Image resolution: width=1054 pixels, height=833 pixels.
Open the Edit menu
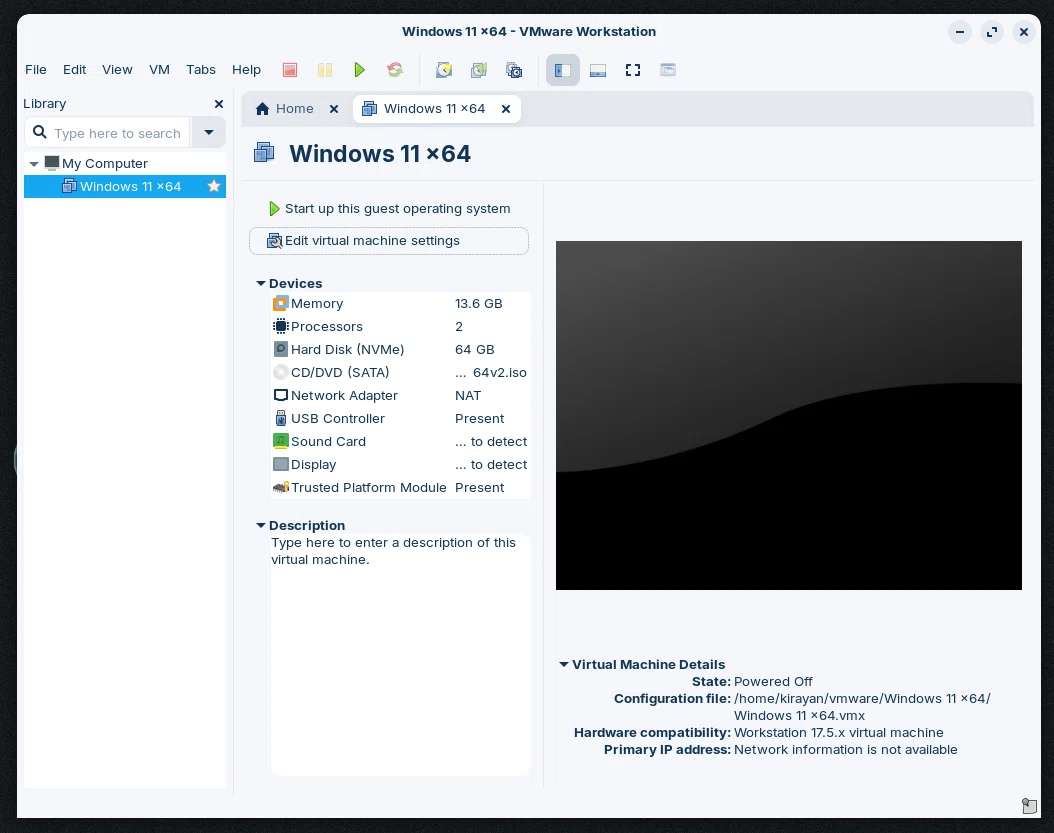pos(75,70)
